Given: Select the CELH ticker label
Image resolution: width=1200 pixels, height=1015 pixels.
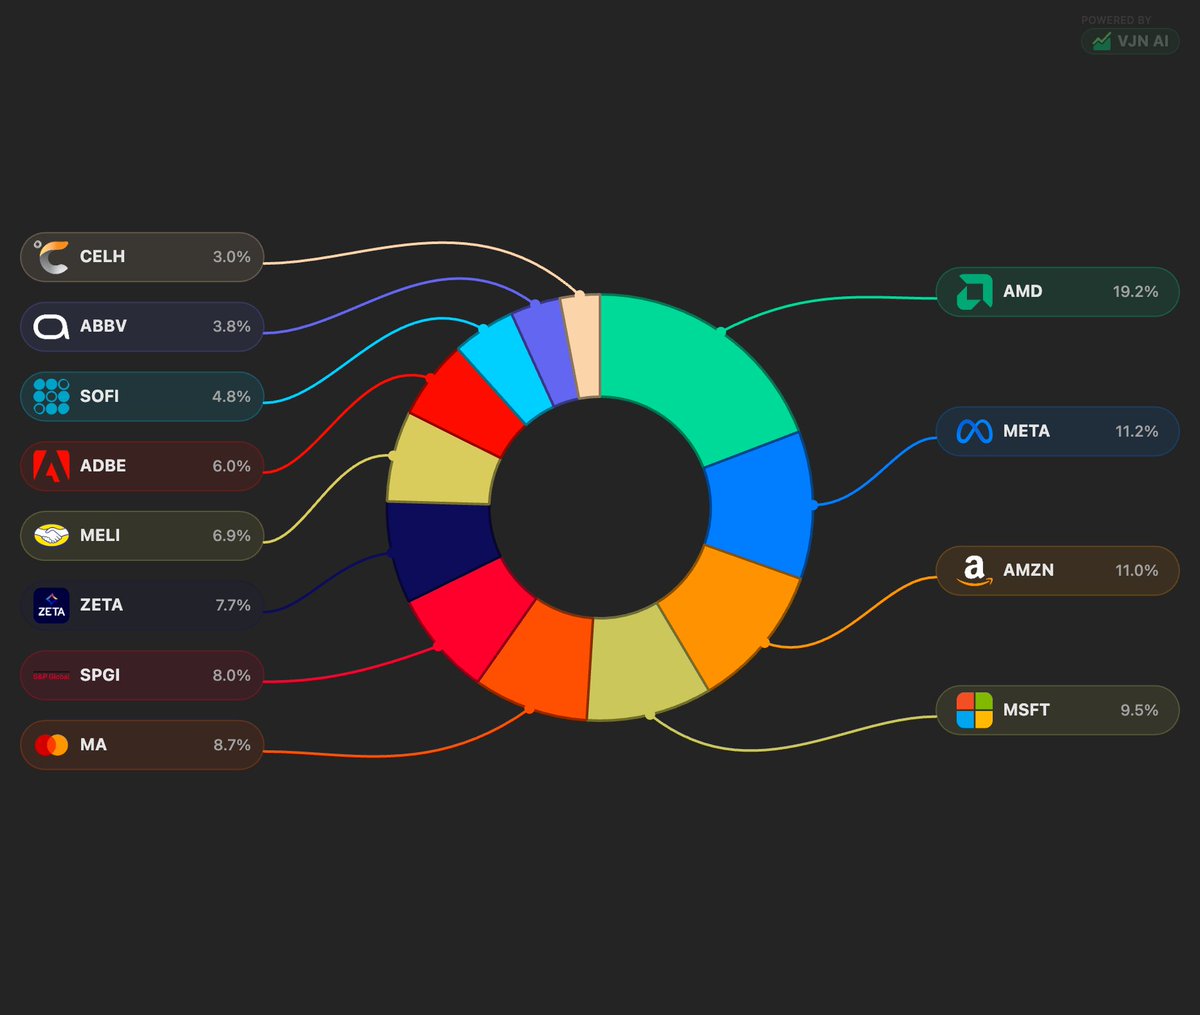Looking at the screenshot, I should pos(102,257).
